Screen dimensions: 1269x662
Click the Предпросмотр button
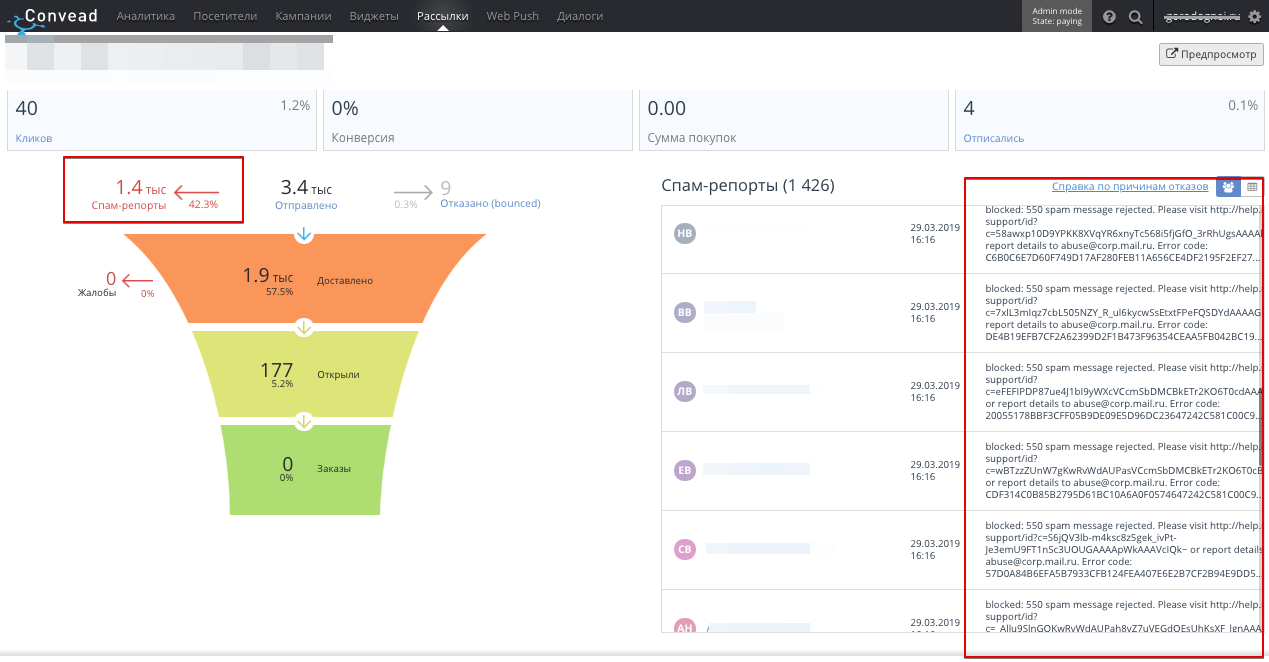pos(1212,55)
